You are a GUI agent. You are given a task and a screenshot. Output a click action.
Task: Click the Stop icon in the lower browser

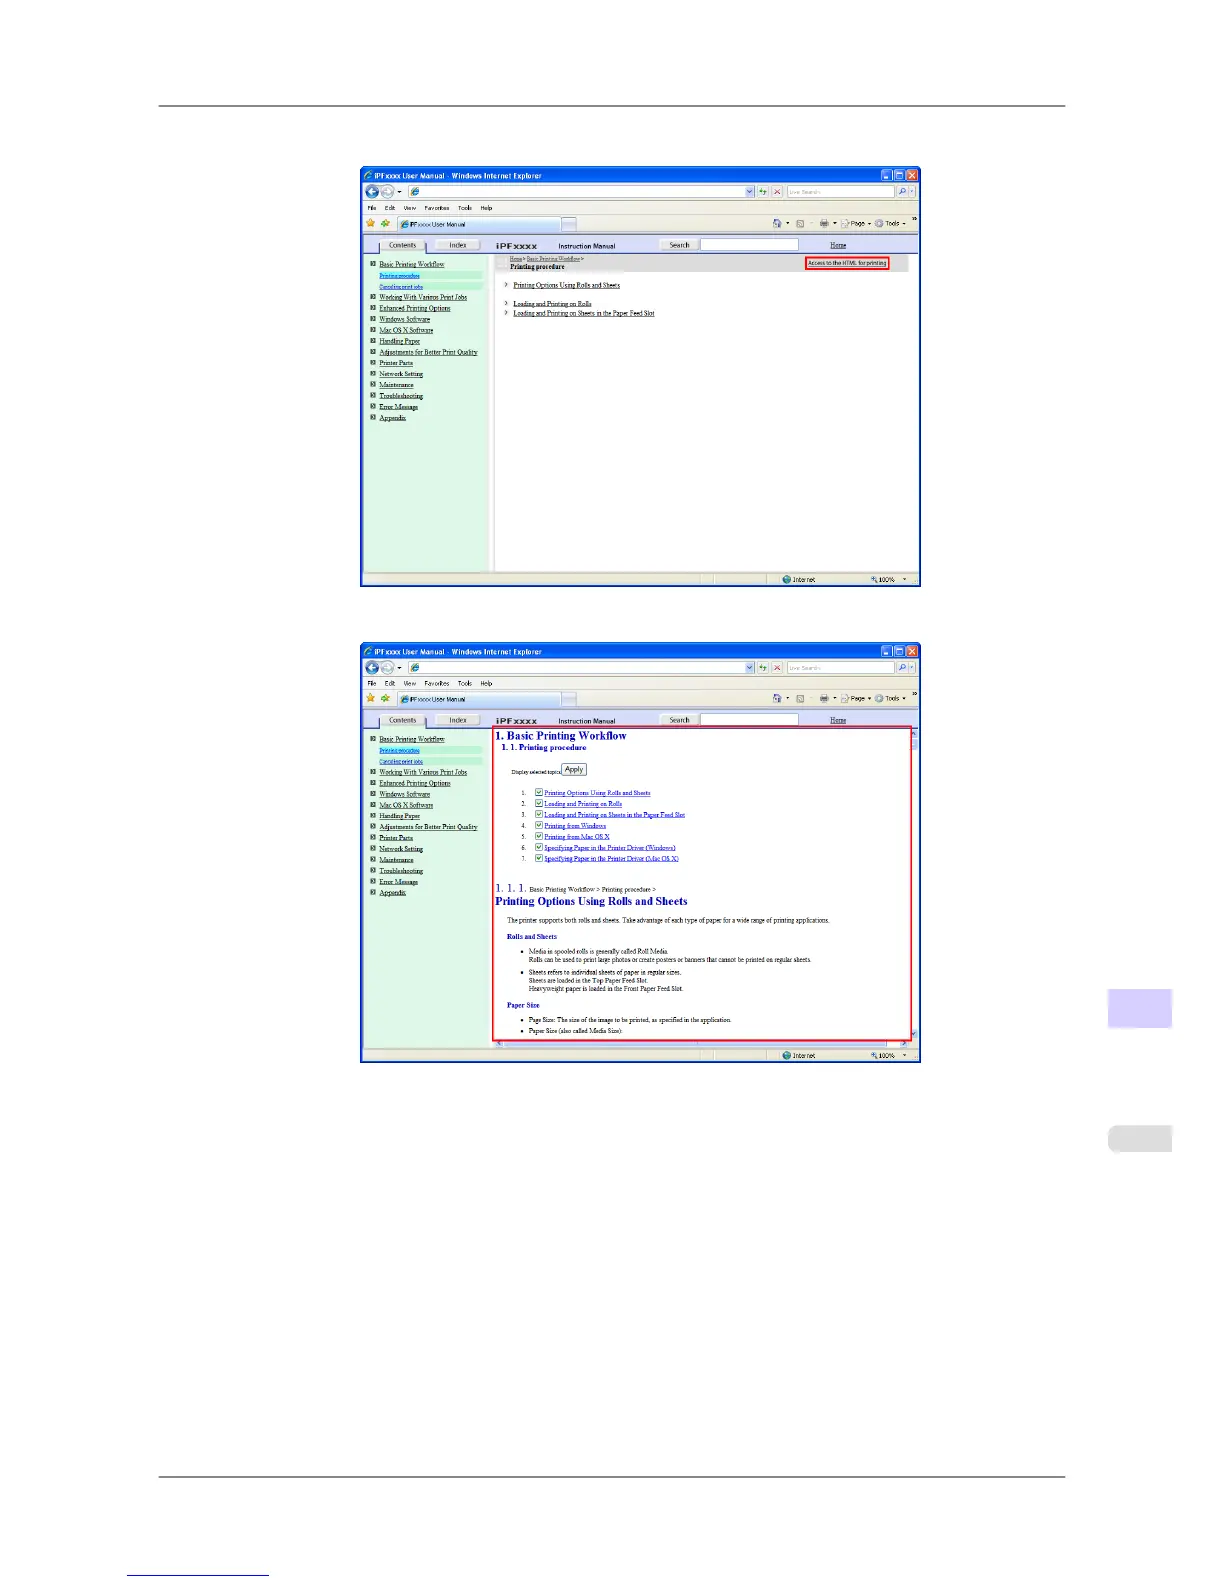click(777, 668)
